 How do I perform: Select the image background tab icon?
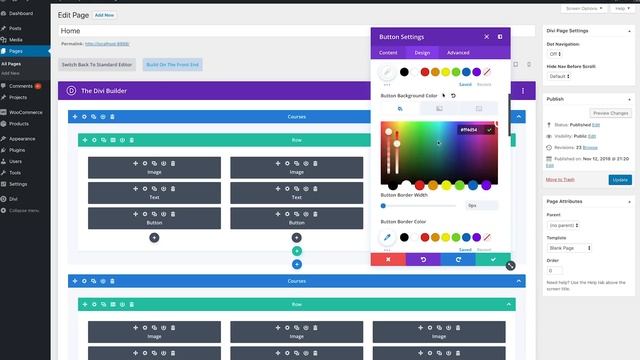479,109
